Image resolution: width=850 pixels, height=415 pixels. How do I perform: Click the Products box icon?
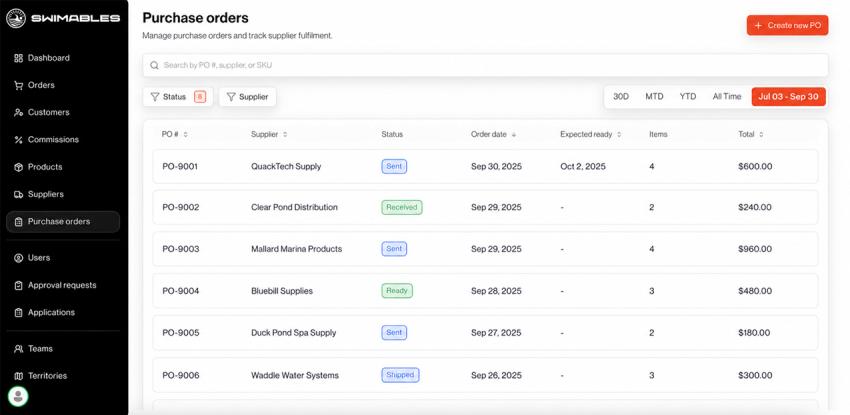(x=18, y=167)
